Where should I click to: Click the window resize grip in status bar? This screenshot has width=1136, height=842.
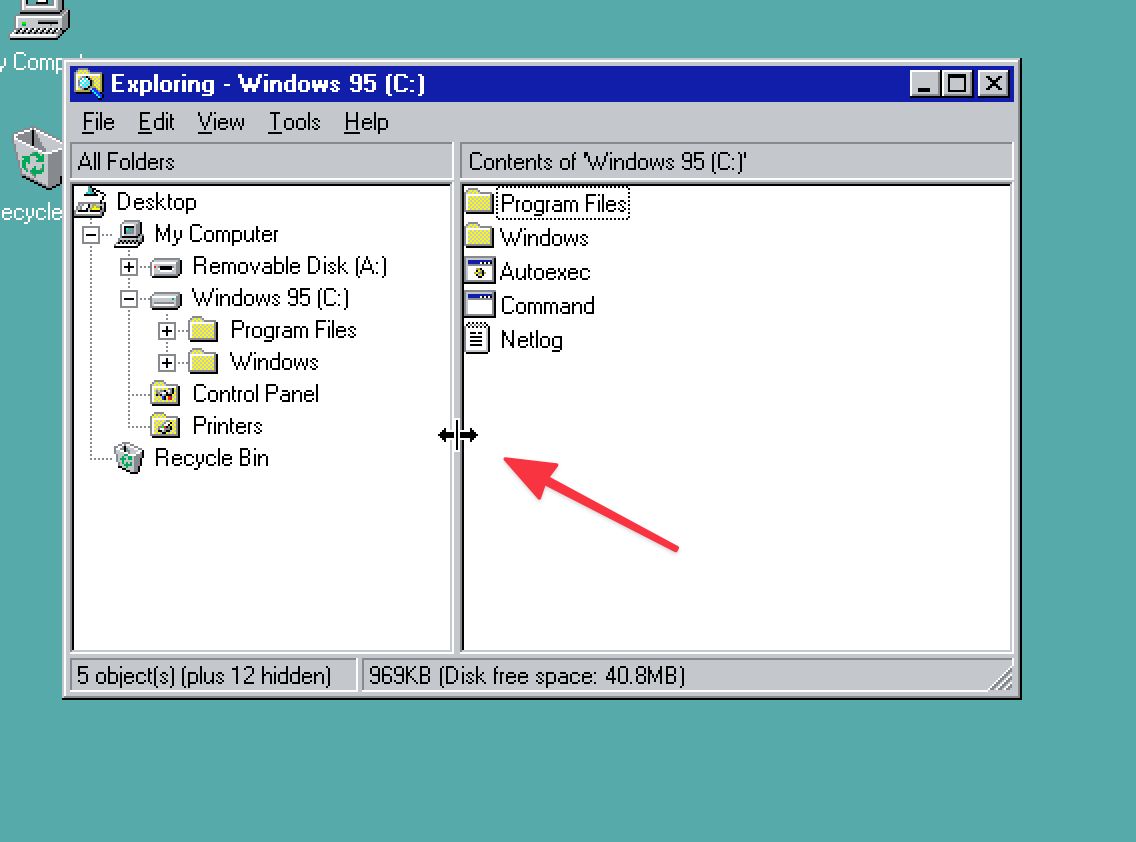[x=1002, y=680]
